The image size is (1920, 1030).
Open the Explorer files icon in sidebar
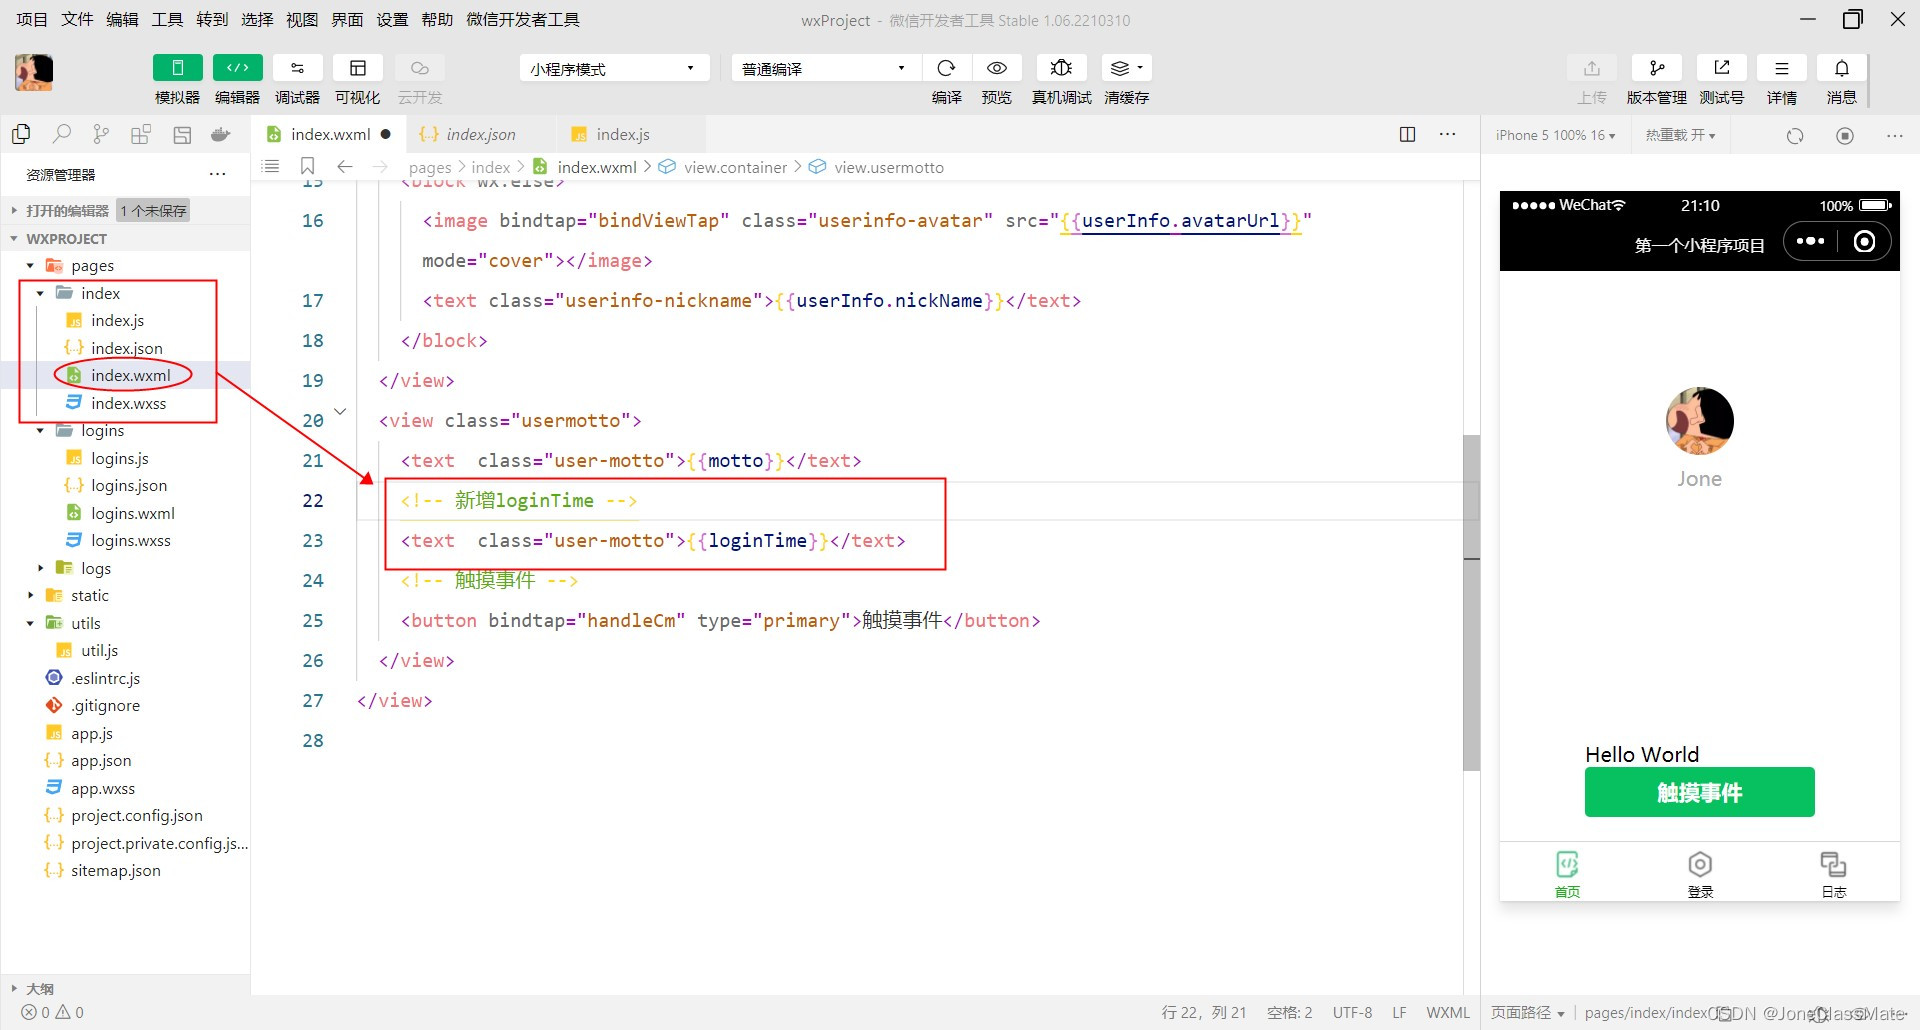(x=21, y=134)
